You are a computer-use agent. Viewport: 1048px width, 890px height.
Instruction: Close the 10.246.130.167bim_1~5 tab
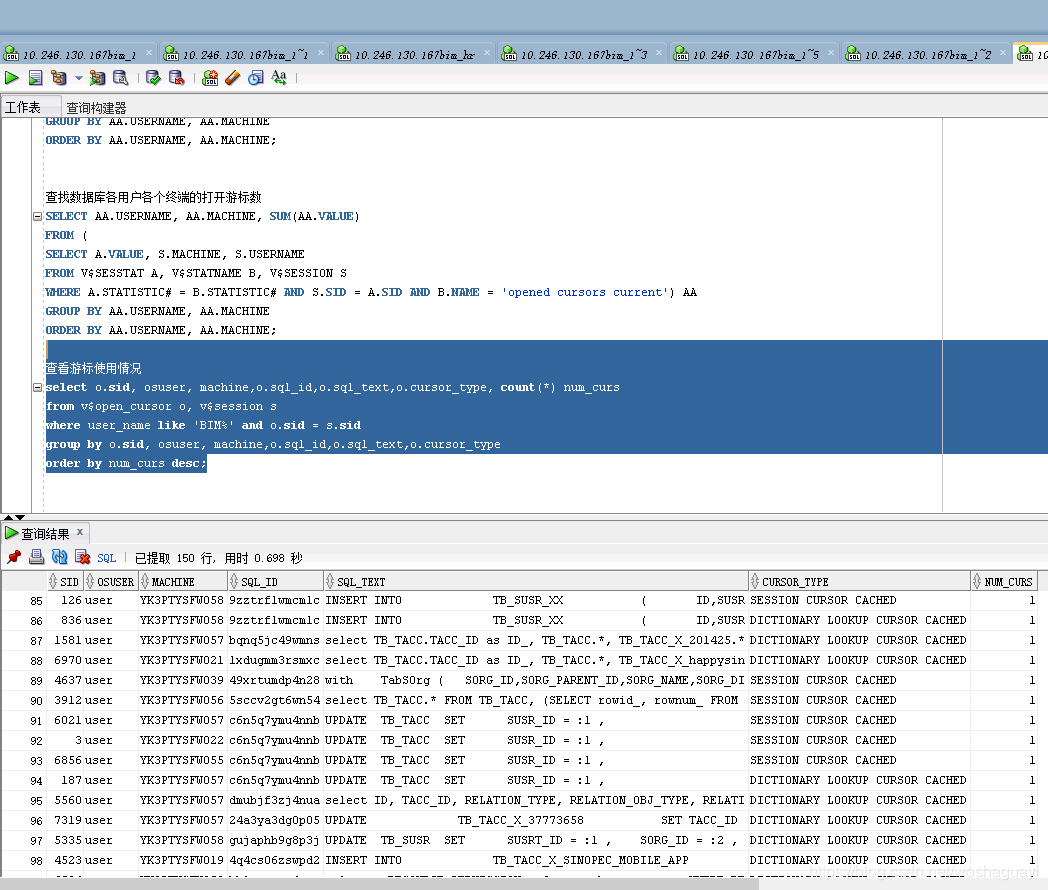pyautogui.click(x=831, y=53)
